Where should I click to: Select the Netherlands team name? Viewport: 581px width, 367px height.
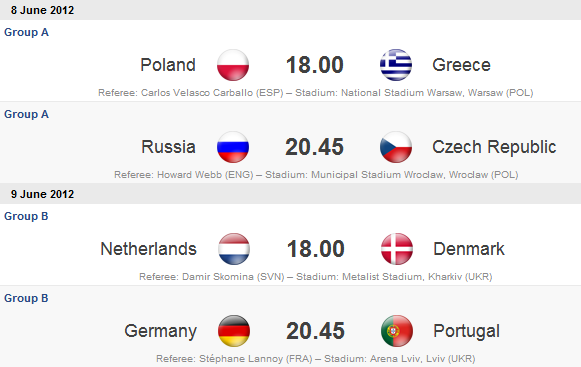pos(149,249)
